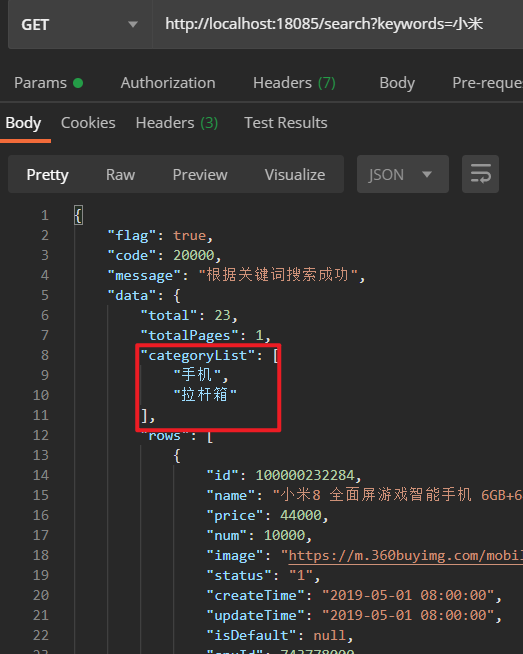
Task: Open the request Headers (7) tab
Action: tap(294, 83)
